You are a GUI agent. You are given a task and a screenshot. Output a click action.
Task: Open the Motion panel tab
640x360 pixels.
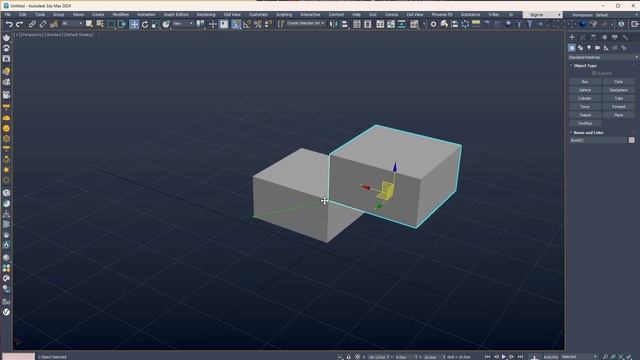[604, 37]
